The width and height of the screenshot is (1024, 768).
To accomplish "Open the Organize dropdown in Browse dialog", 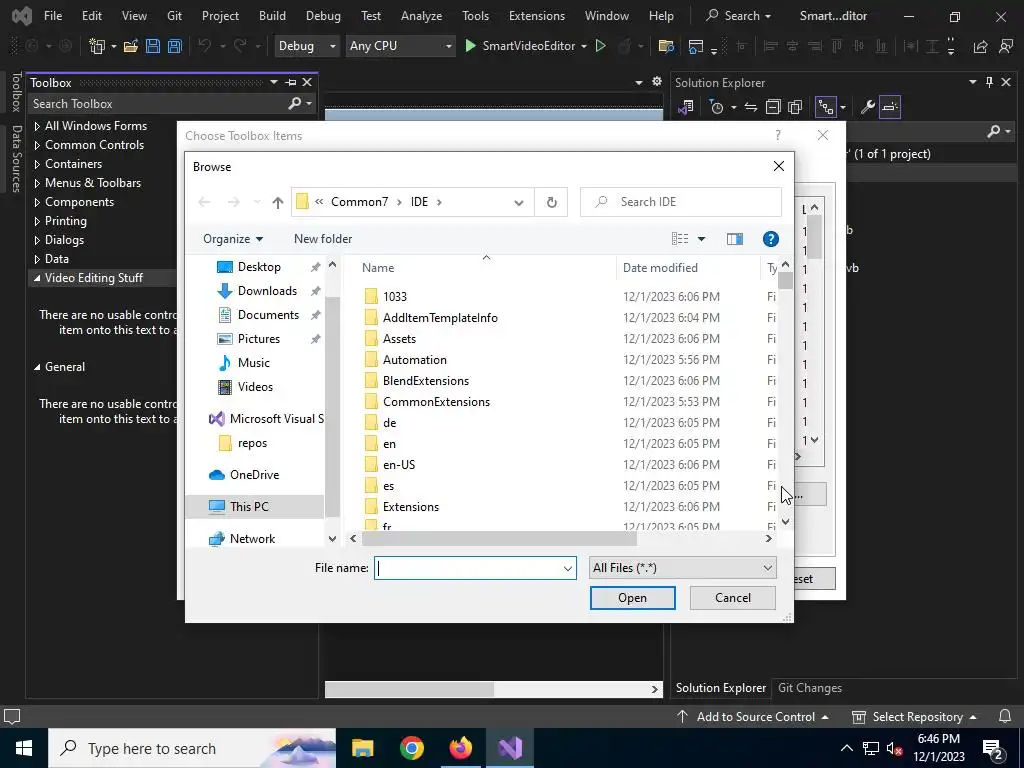I will pyautogui.click(x=233, y=239).
